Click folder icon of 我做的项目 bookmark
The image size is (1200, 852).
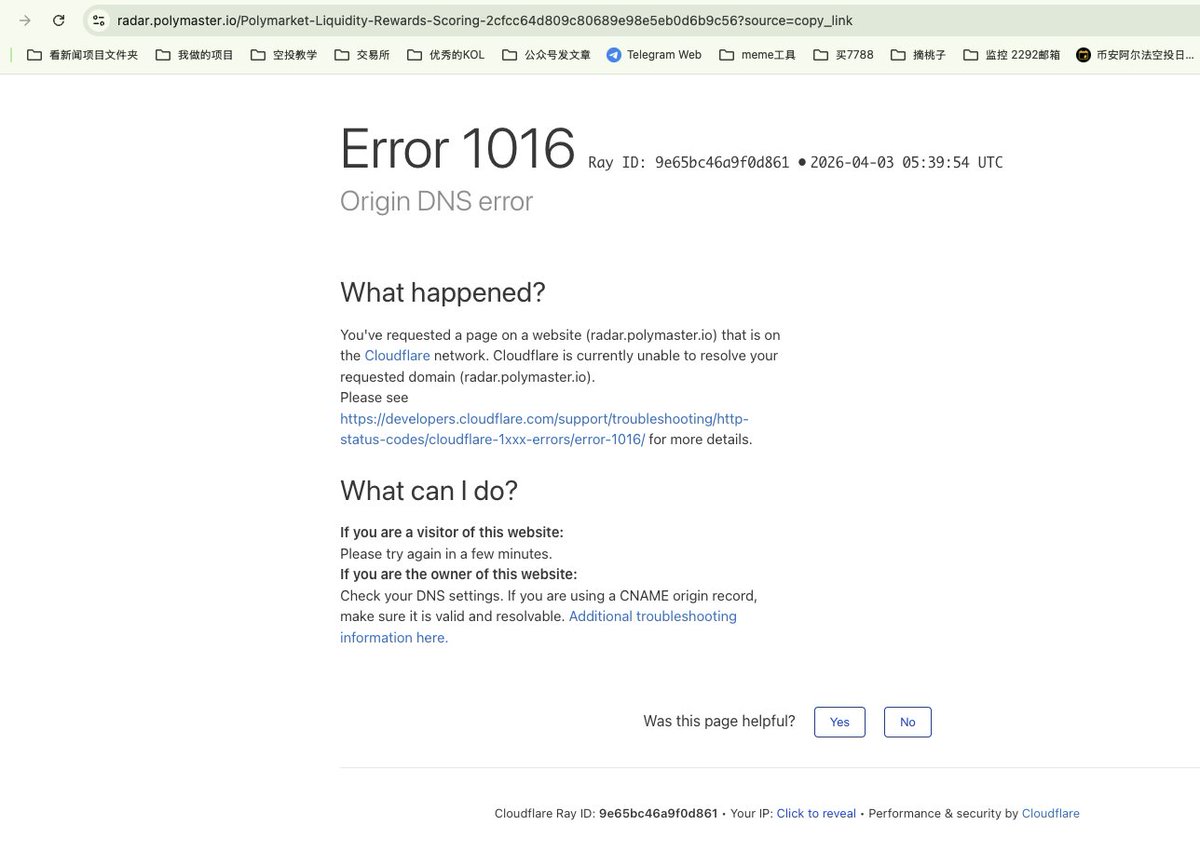click(x=163, y=55)
